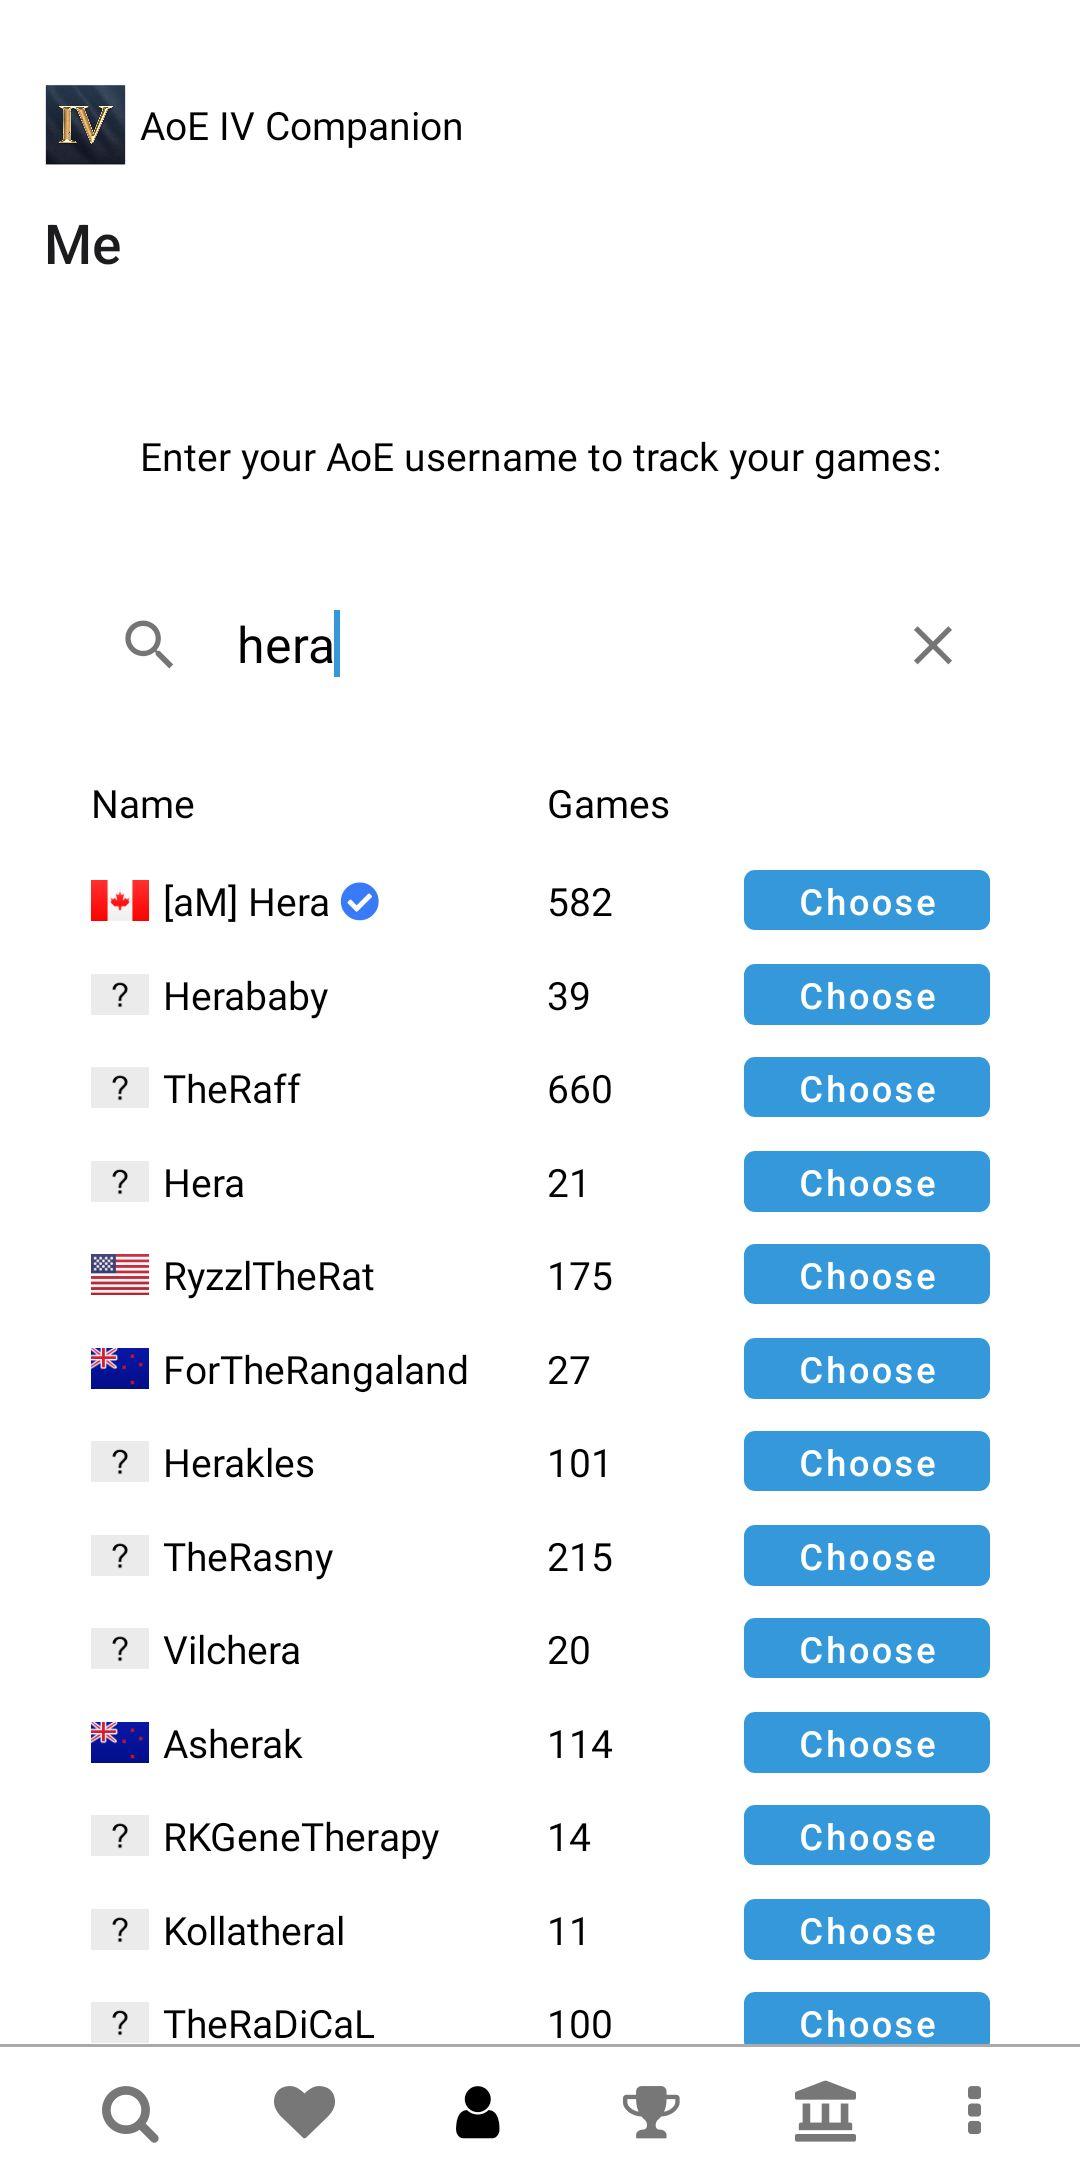Viewport: 1080px width, 2176px height.
Task: Tap the Canadian flag beside [aM] Hera
Action: (120, 901)
